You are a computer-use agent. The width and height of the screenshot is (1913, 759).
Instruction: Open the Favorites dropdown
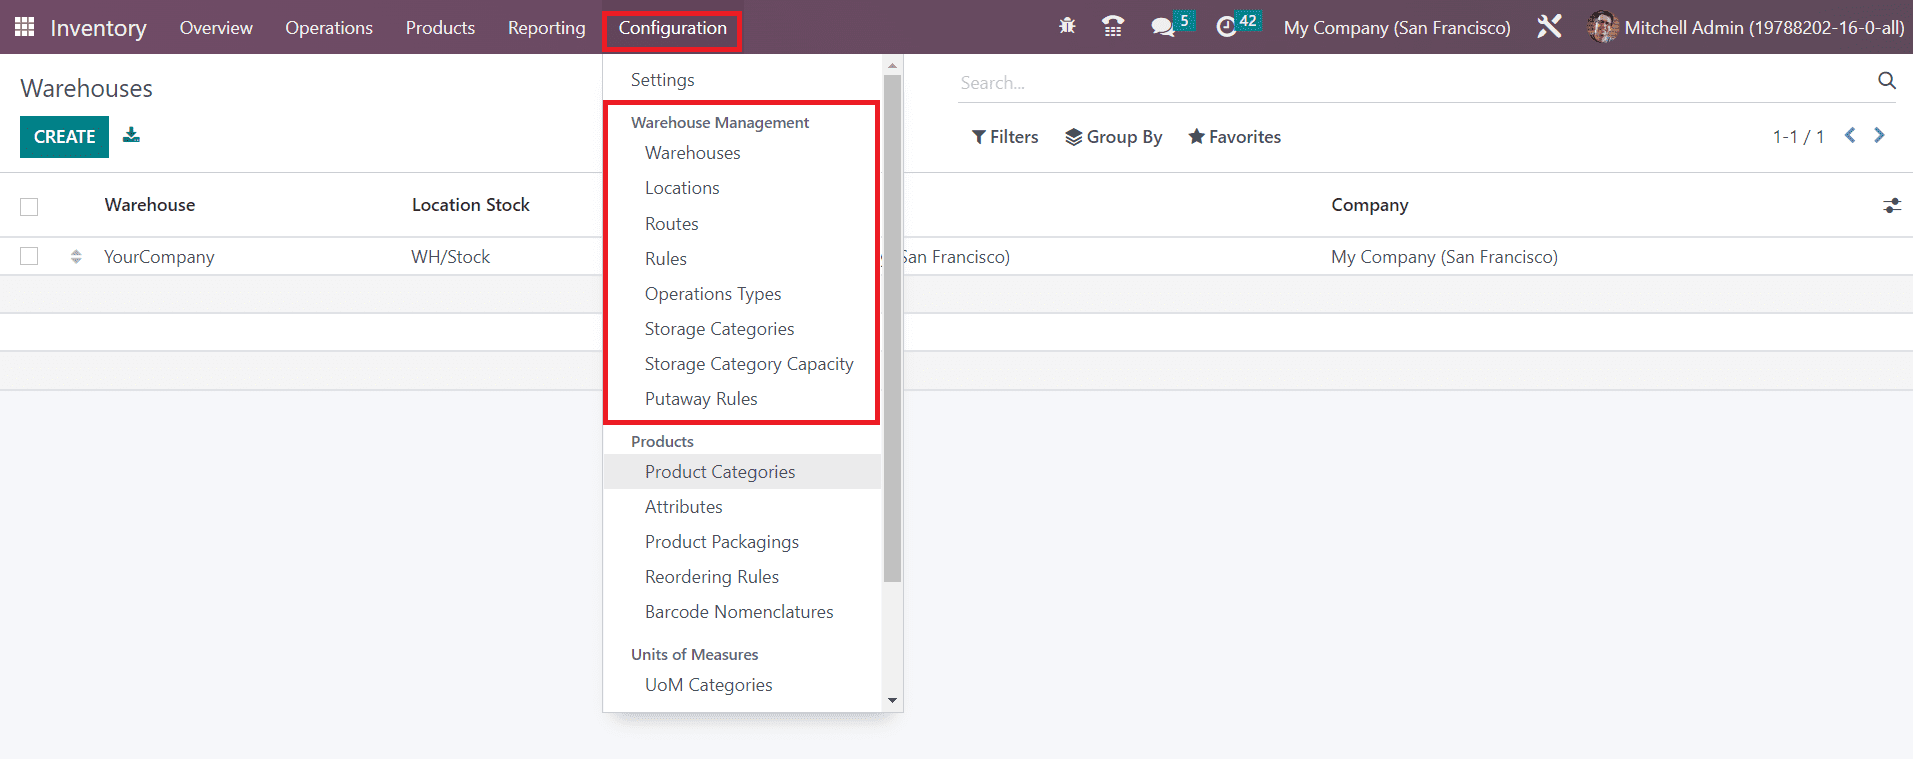coord(1234,137)
